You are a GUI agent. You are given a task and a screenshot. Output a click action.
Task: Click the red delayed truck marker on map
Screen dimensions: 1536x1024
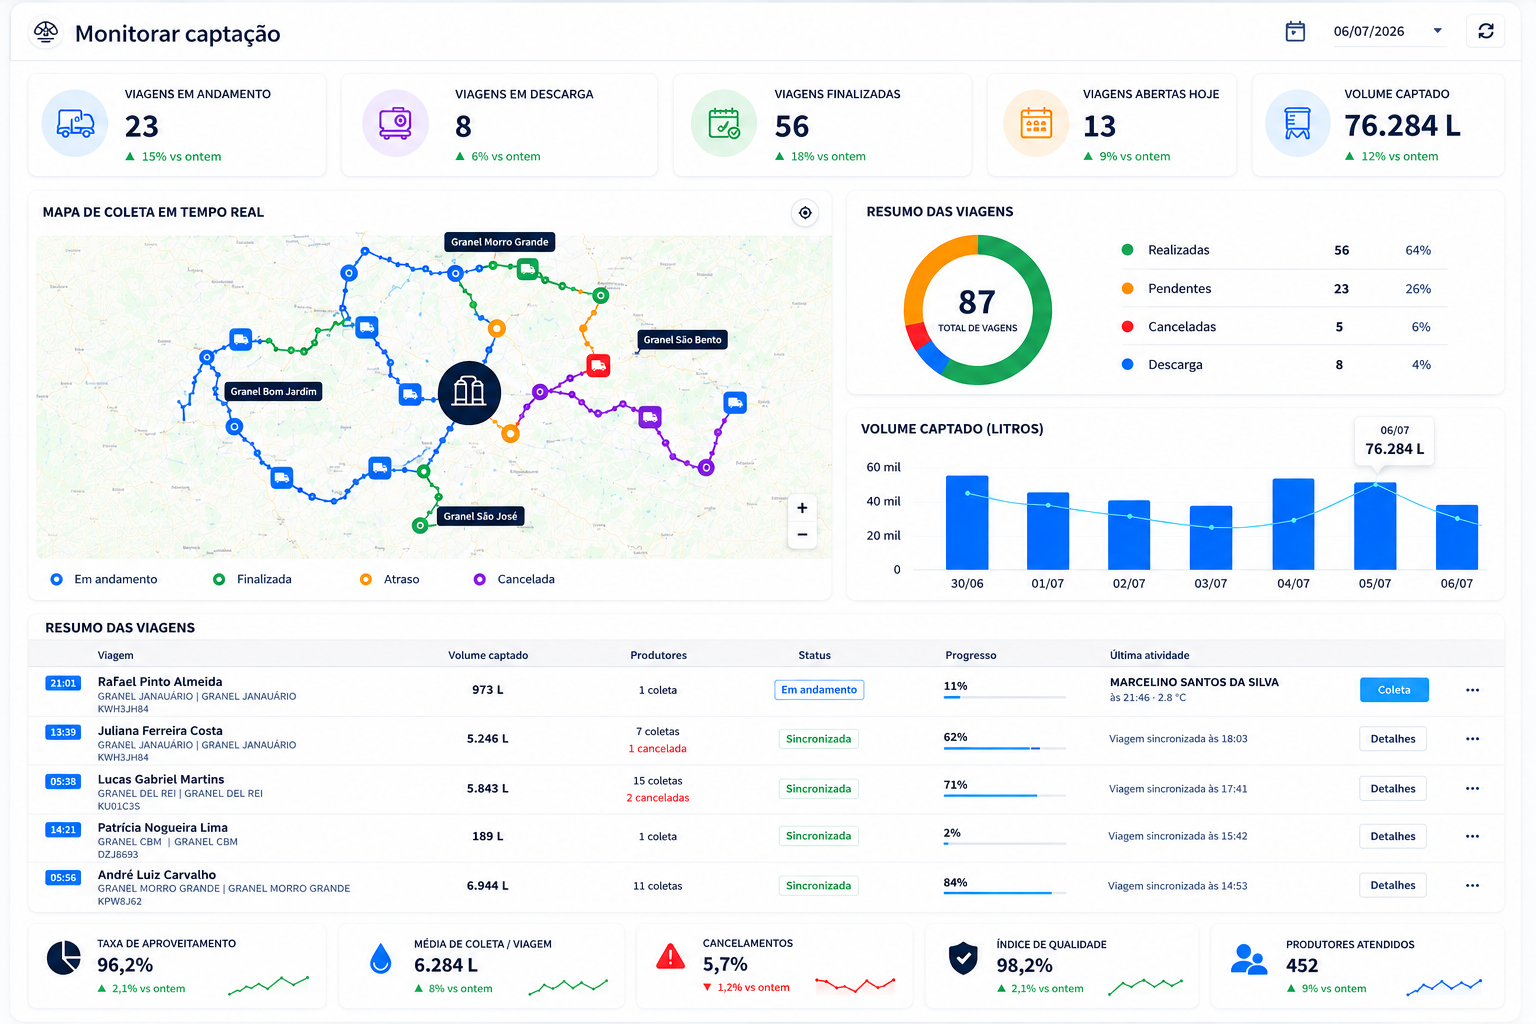598,366
